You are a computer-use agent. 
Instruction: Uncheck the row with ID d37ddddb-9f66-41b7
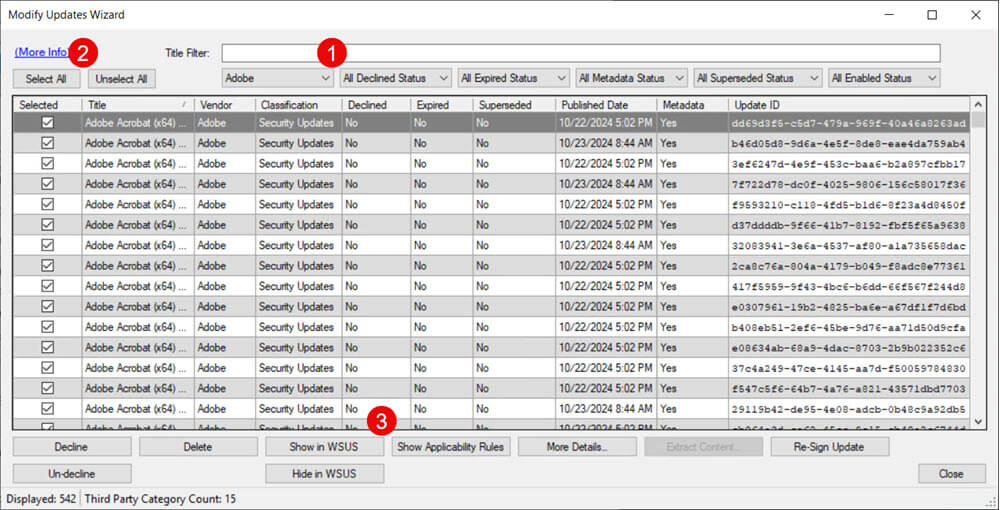[x=48, y=224]
